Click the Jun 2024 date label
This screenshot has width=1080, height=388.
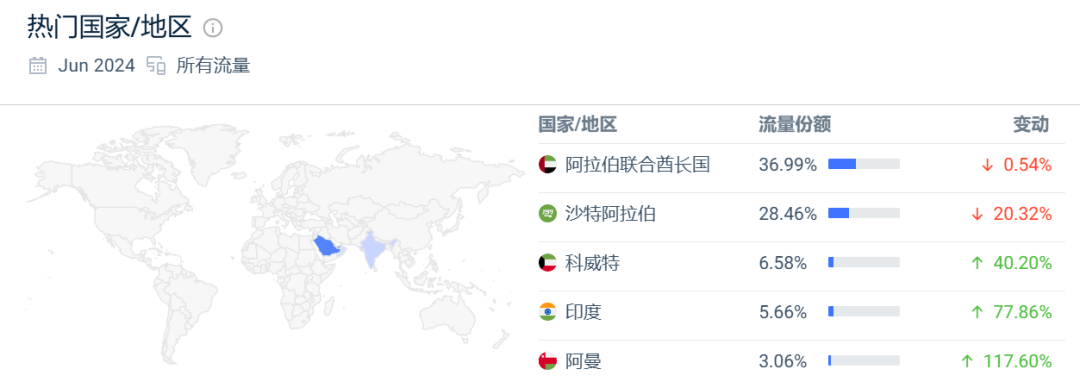tap(96, 66)
